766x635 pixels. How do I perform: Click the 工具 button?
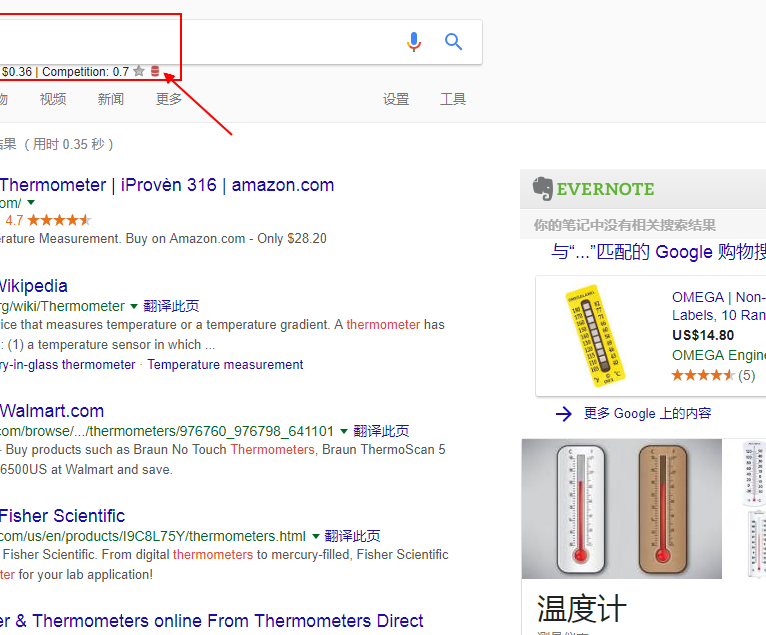tap(453, 99)
